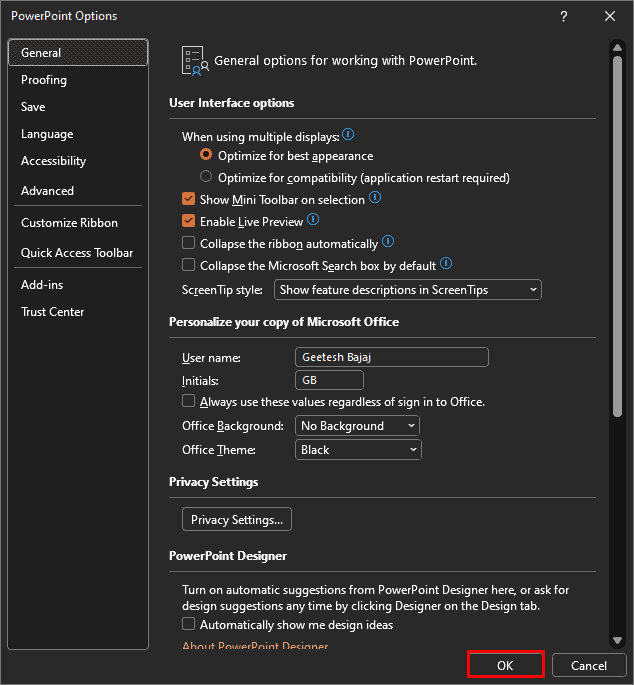Click info icon beside Collapse the ribbon automatically
This screenshot has width=634, height=685.
pyautogui.click(x=388, y=242)
